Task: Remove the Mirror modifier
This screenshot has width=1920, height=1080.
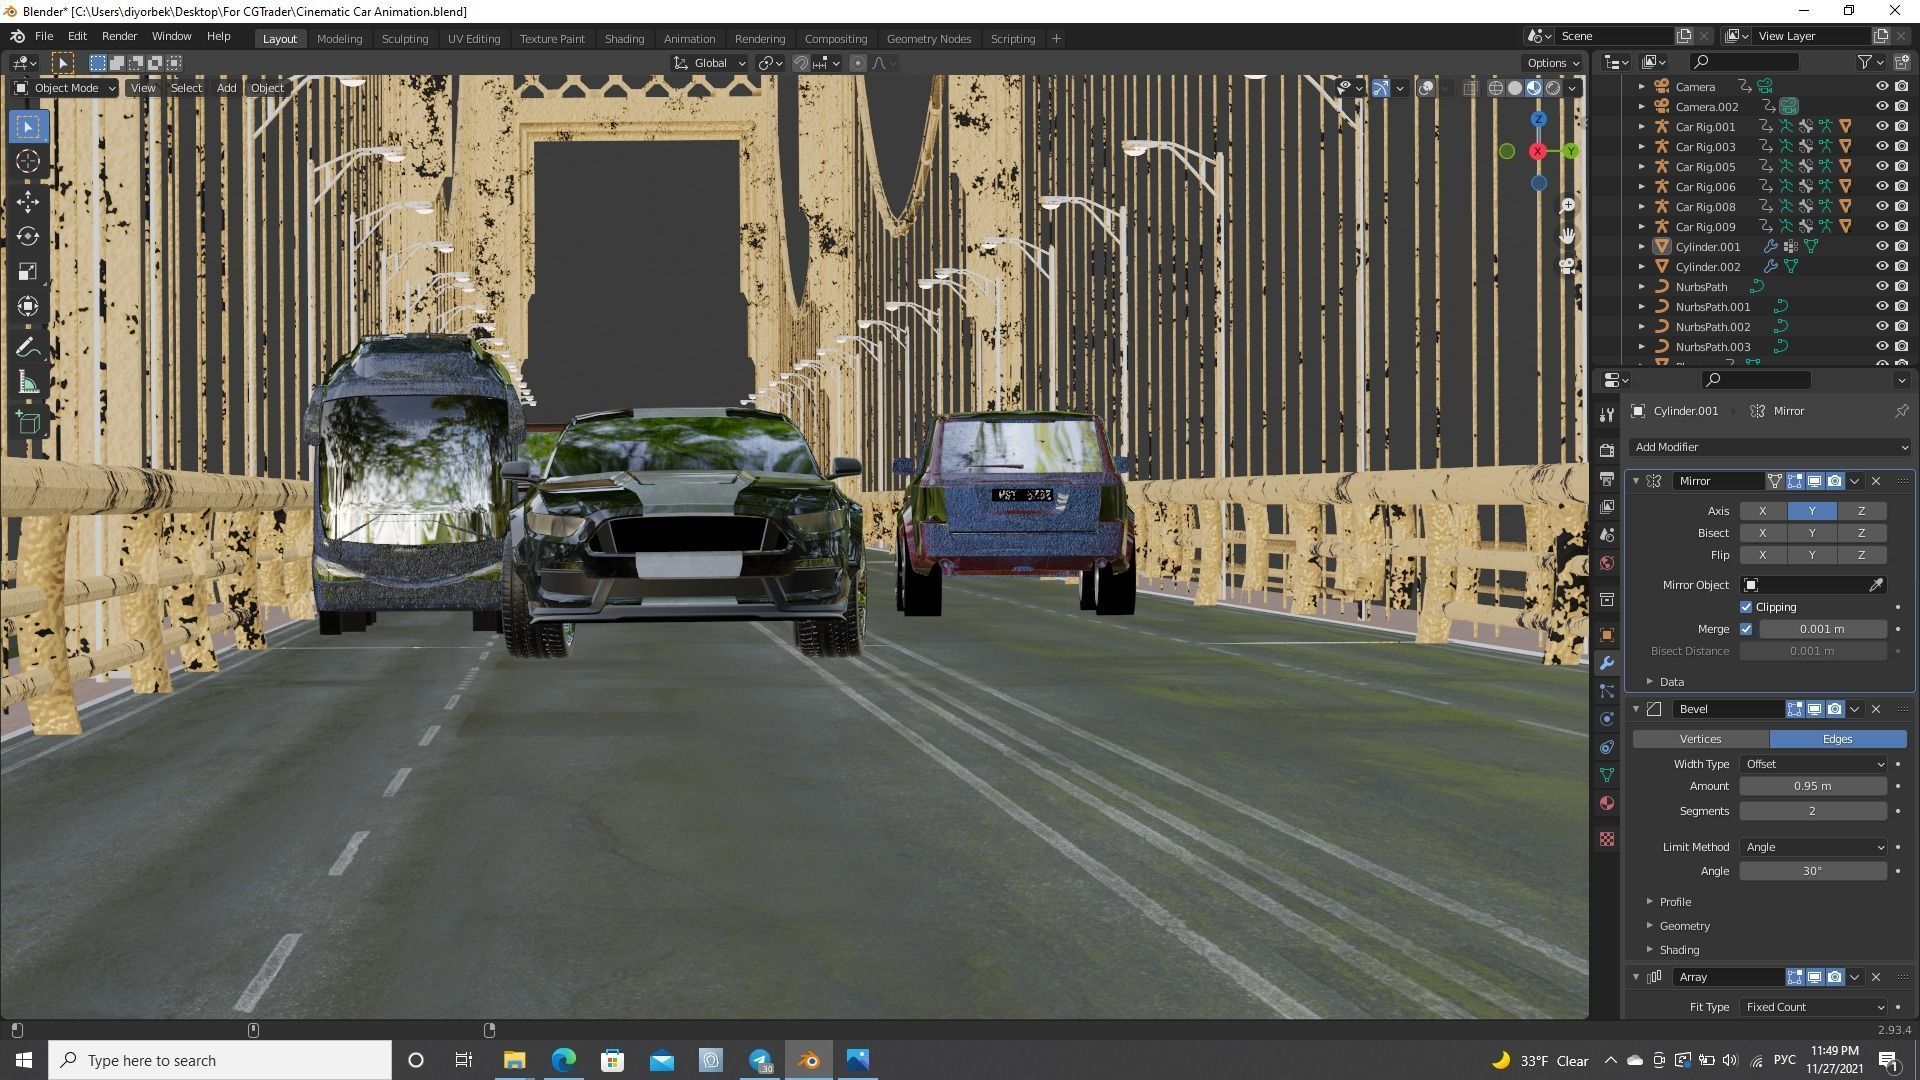Action: 1876,481
